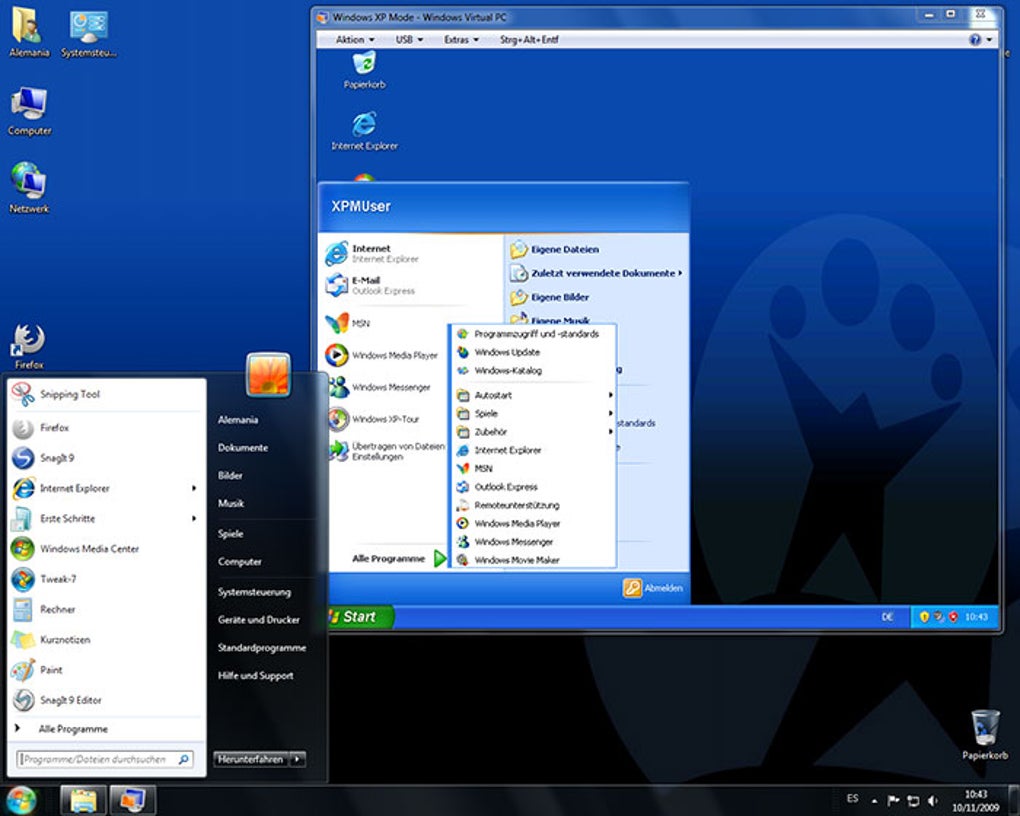
Task: Expand shutdown options arrow beside Herunterfahren
Action: pos(298,759)
